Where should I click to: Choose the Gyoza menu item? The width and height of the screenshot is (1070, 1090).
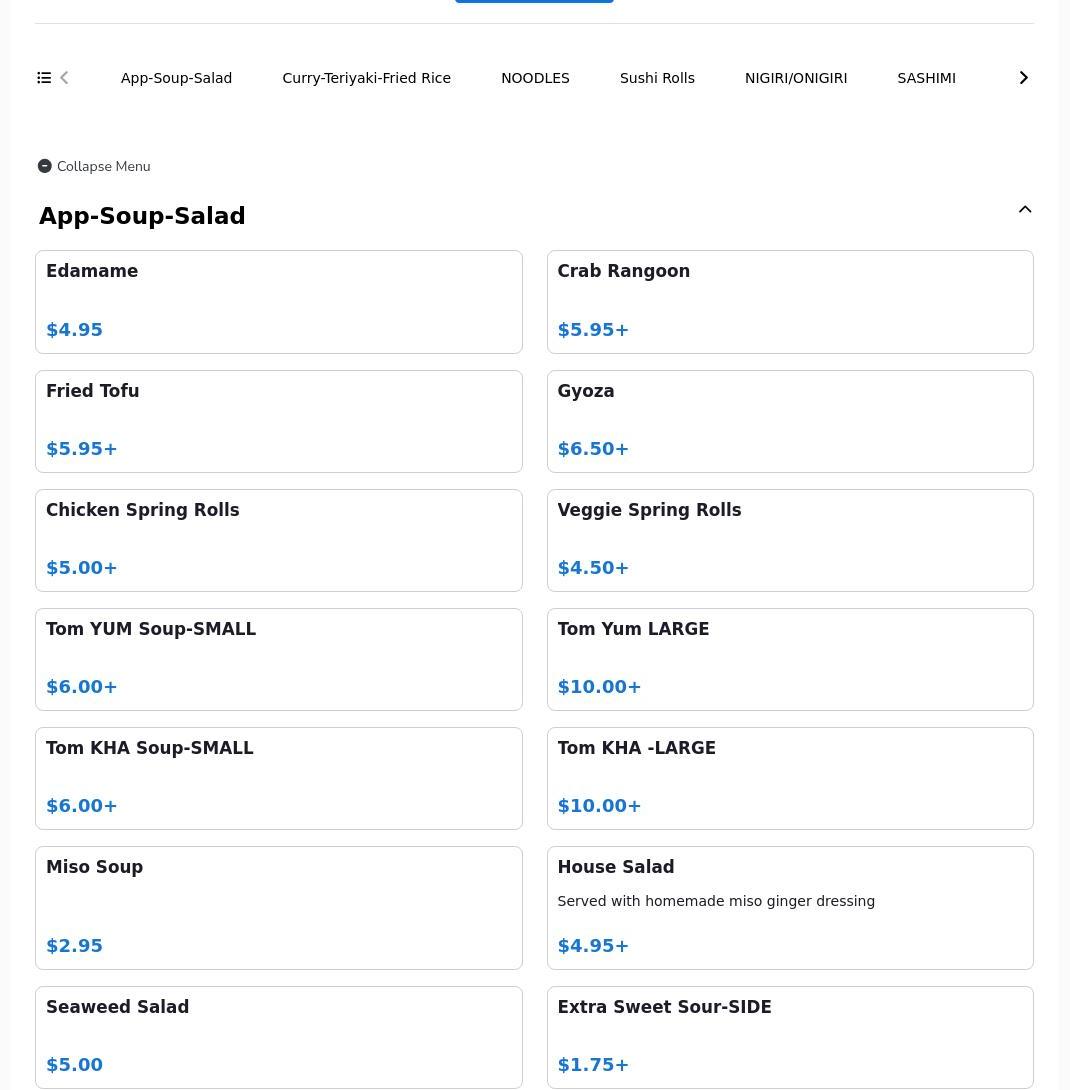pos(789,421)
